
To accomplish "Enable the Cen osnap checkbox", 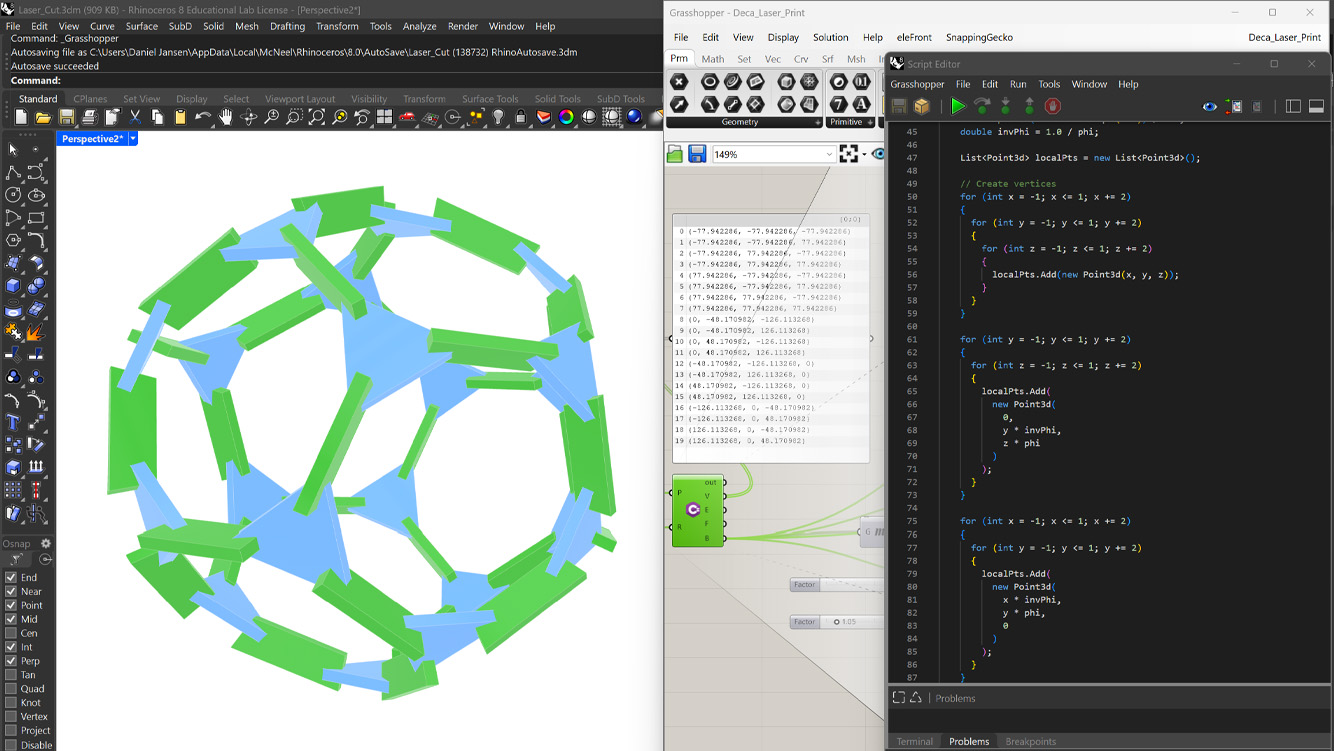I will point(11,633).
